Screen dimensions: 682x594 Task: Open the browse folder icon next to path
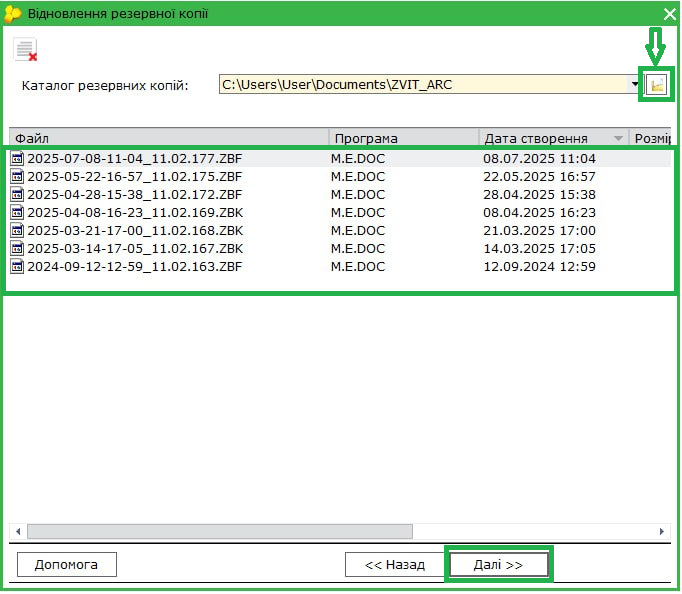(656, 85)
